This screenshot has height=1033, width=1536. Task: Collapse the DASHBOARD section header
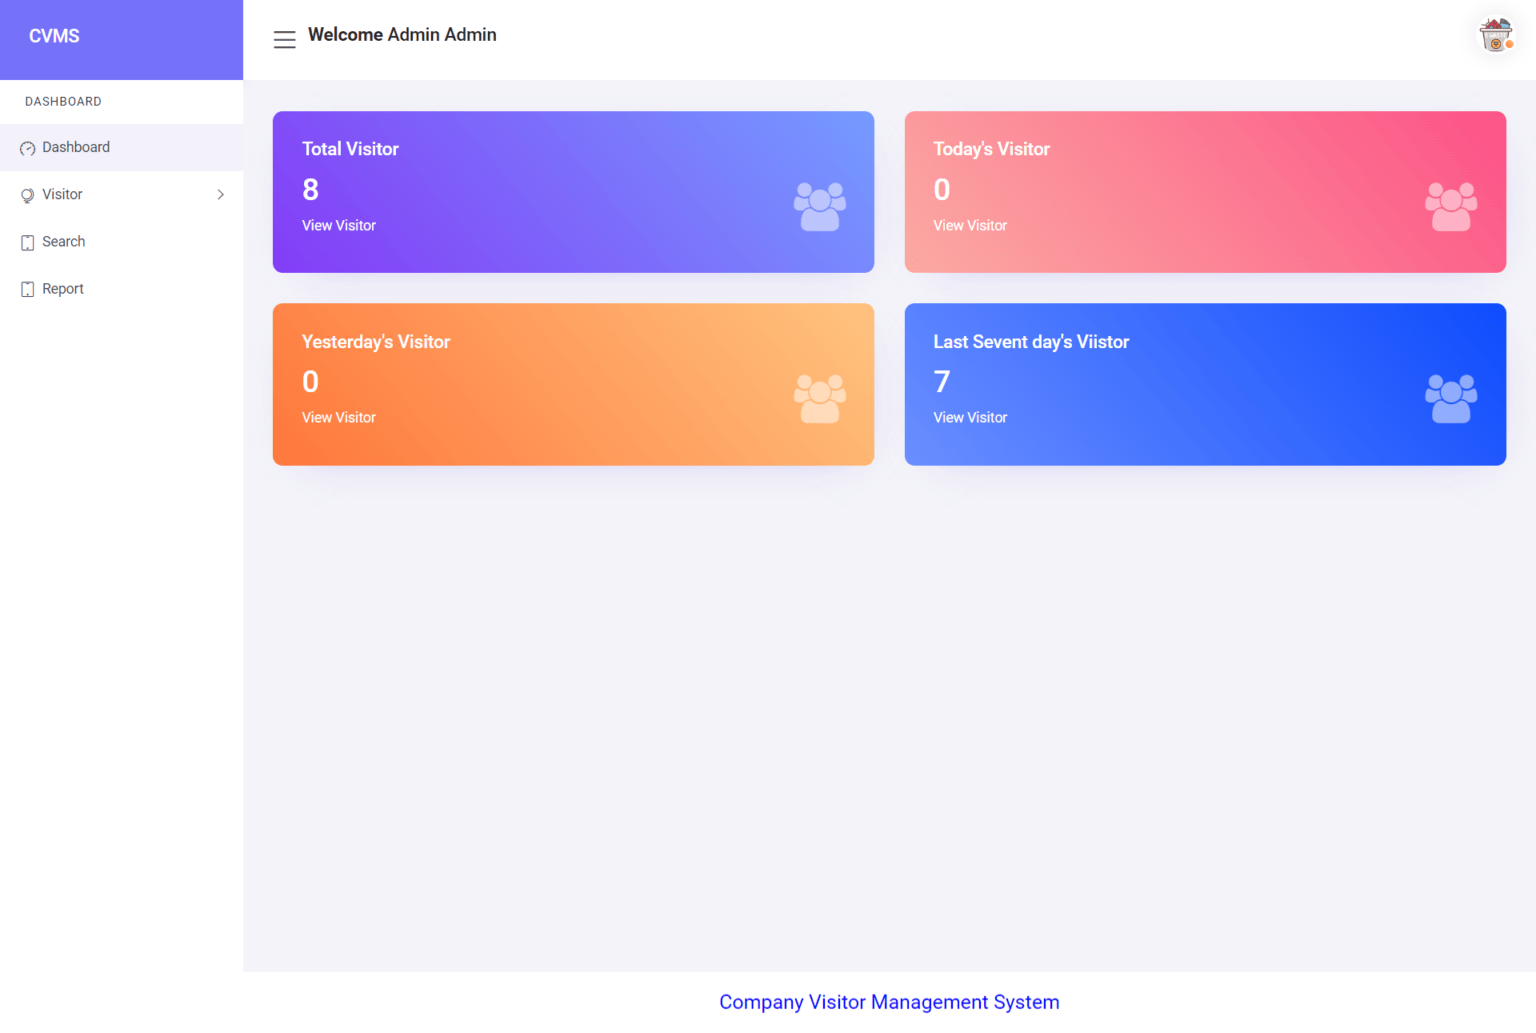click(x=63, y=101)
